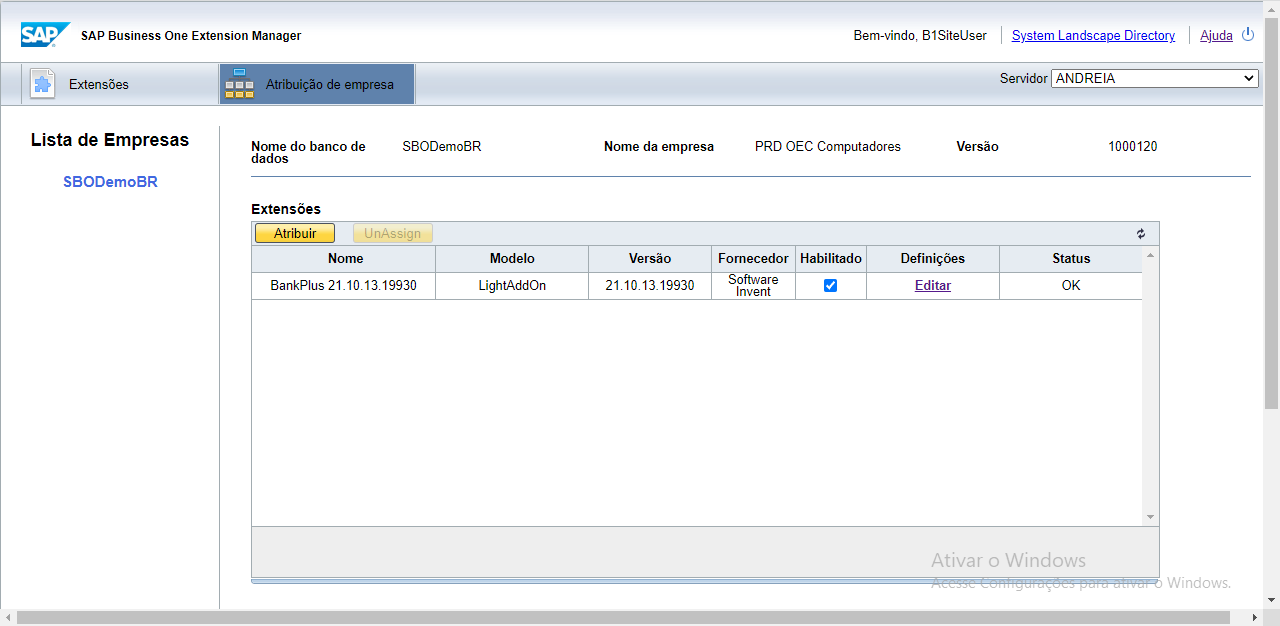
Task: Click the PRD OEC Computadores company name
Action: 828,147
